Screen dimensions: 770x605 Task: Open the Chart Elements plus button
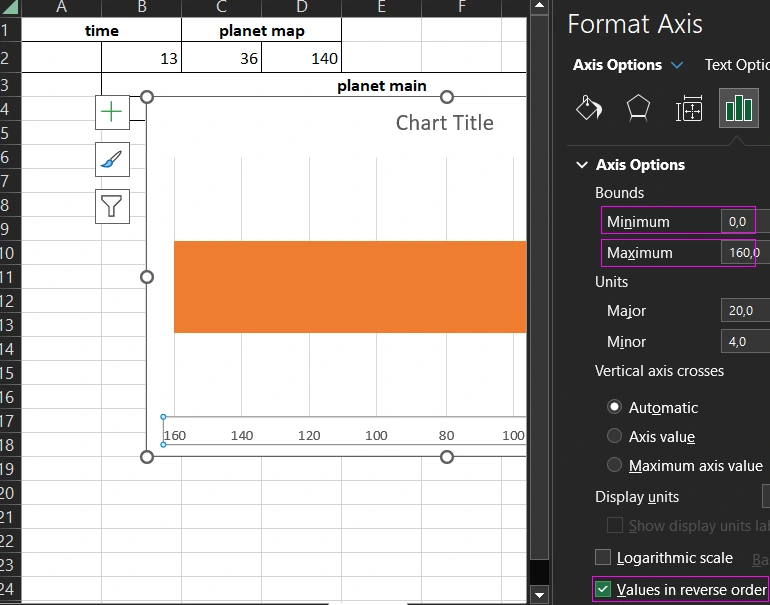pyautogui.click(x=112, y=112)
